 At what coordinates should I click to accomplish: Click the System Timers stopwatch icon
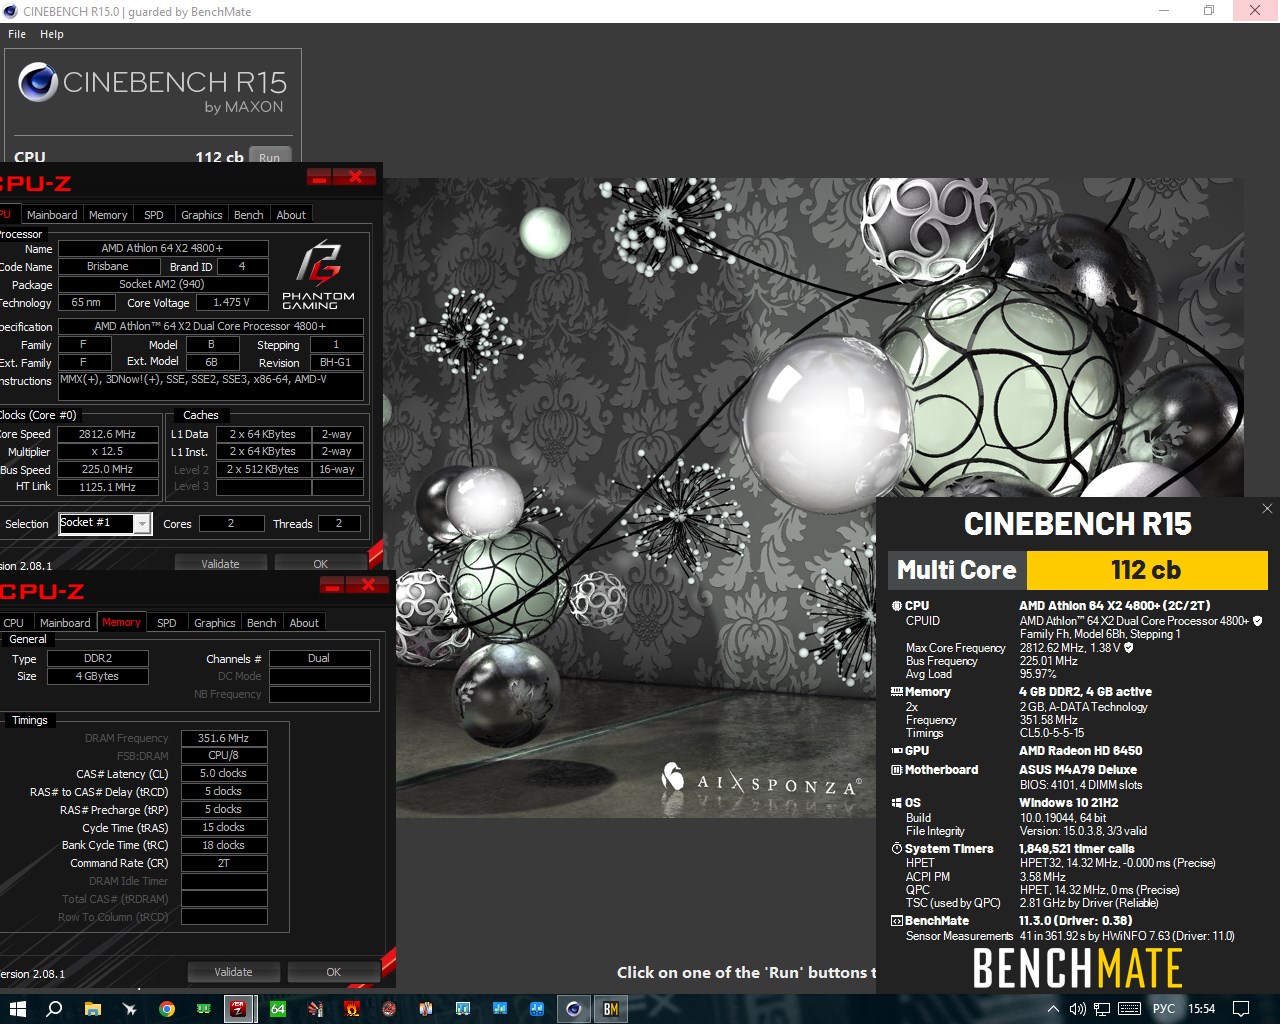[897, 849]
